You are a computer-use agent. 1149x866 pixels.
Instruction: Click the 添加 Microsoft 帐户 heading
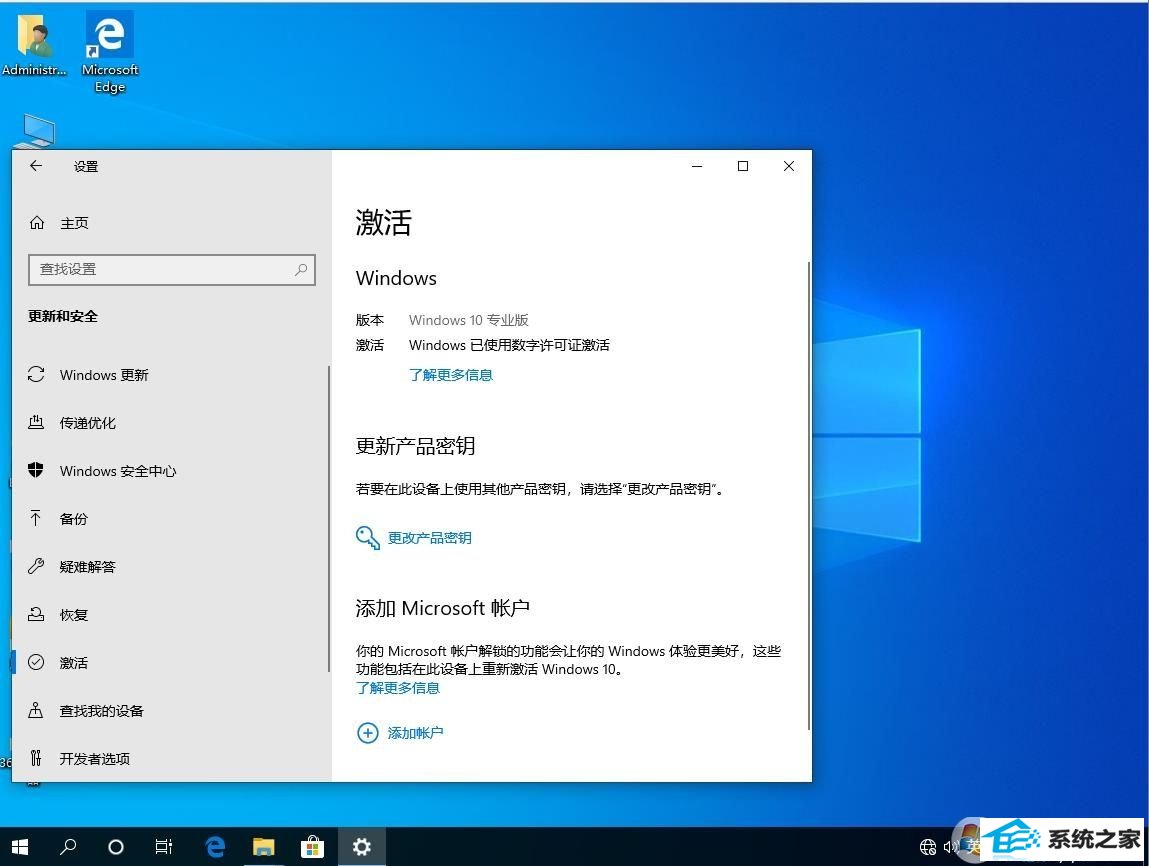443,608
